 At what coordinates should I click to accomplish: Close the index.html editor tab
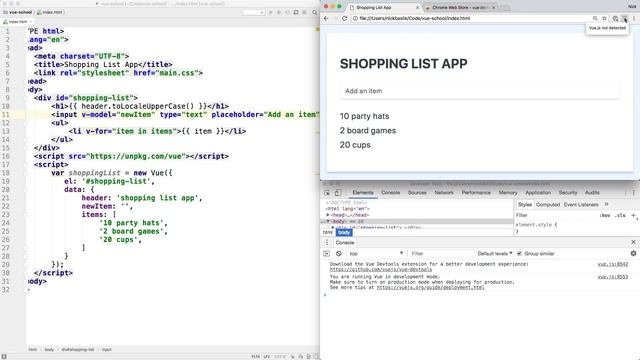click(x=31, y=22)
